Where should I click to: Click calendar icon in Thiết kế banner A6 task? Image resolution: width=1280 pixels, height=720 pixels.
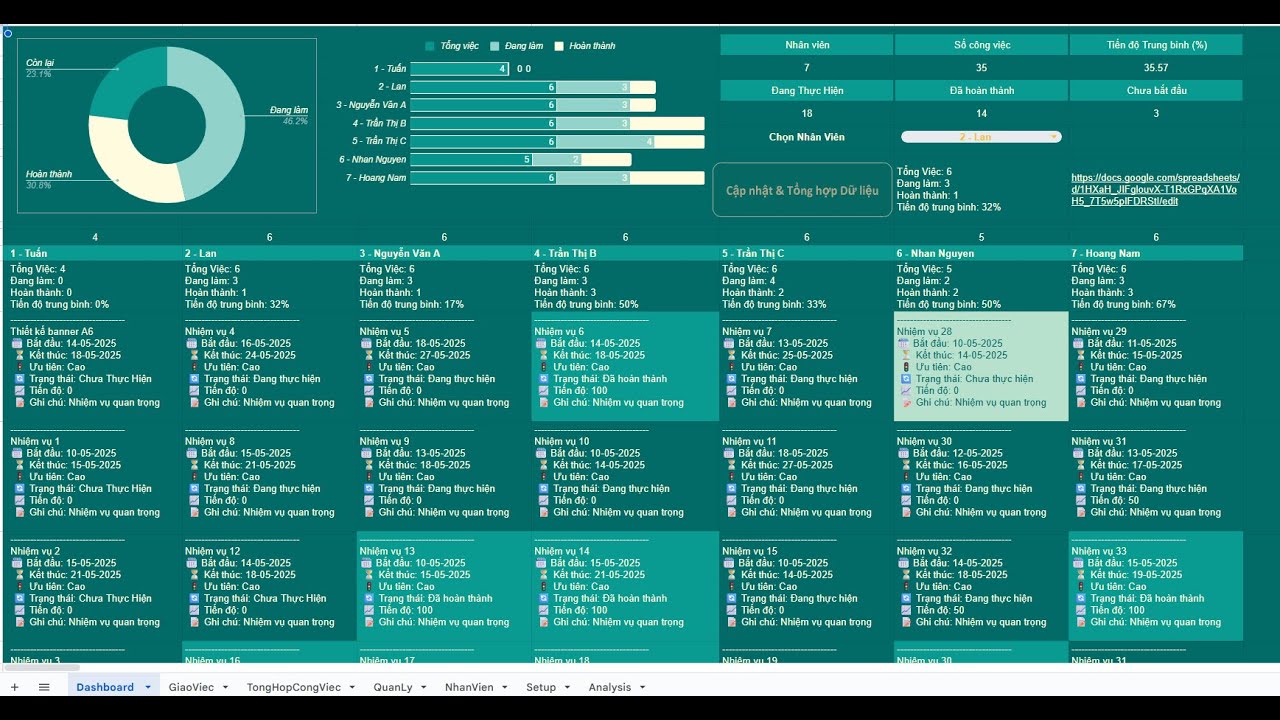tap(16, 343)
